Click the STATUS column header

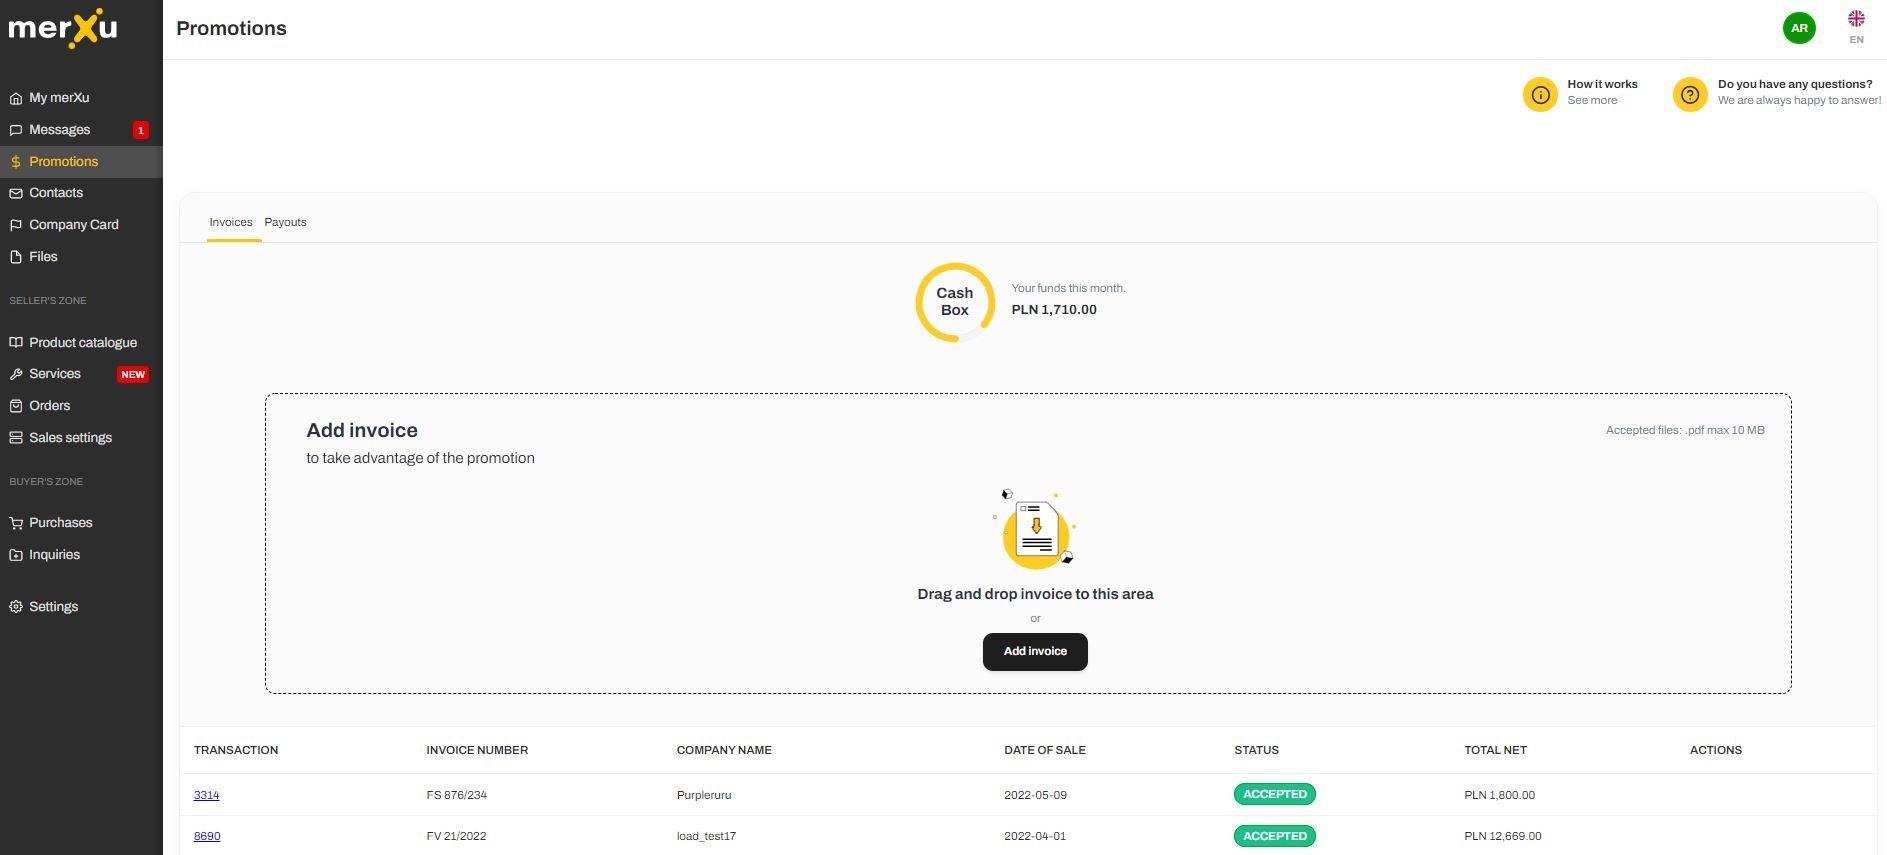click(x=1256, y=750)
